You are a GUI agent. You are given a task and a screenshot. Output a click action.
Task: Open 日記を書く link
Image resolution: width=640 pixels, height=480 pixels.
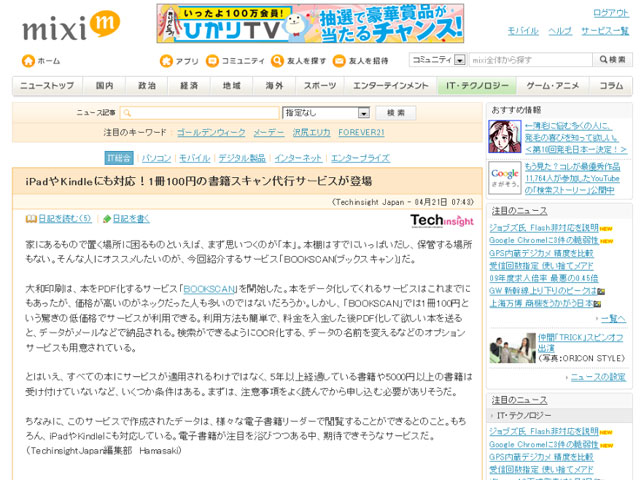(131, 219)
